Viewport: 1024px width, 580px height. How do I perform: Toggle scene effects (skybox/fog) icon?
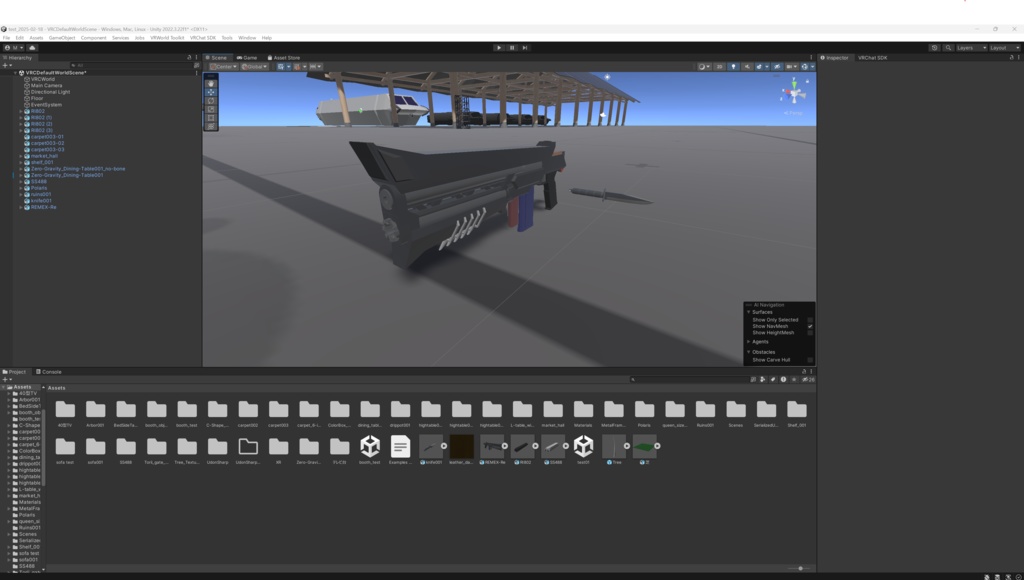click(x=760, y=67)
